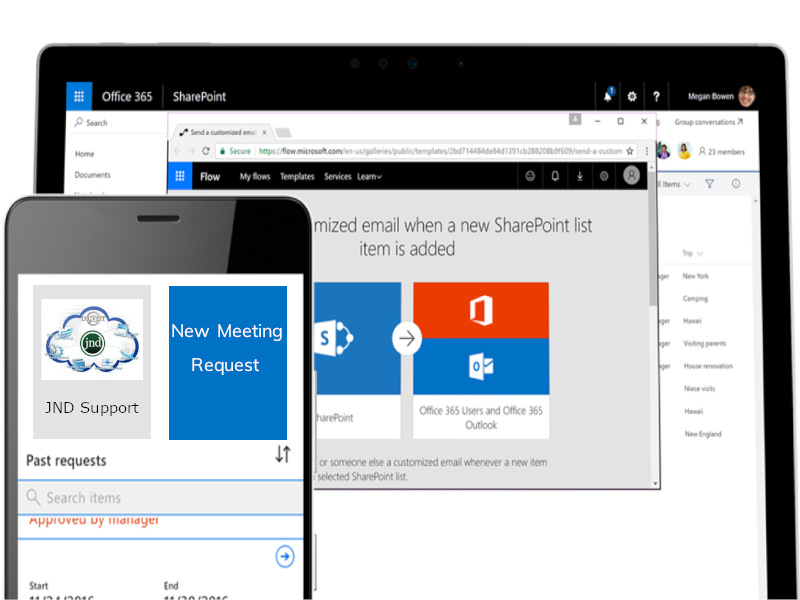Open the Group conversations link
Screen dimensions: 800x600
pos(708,122)
